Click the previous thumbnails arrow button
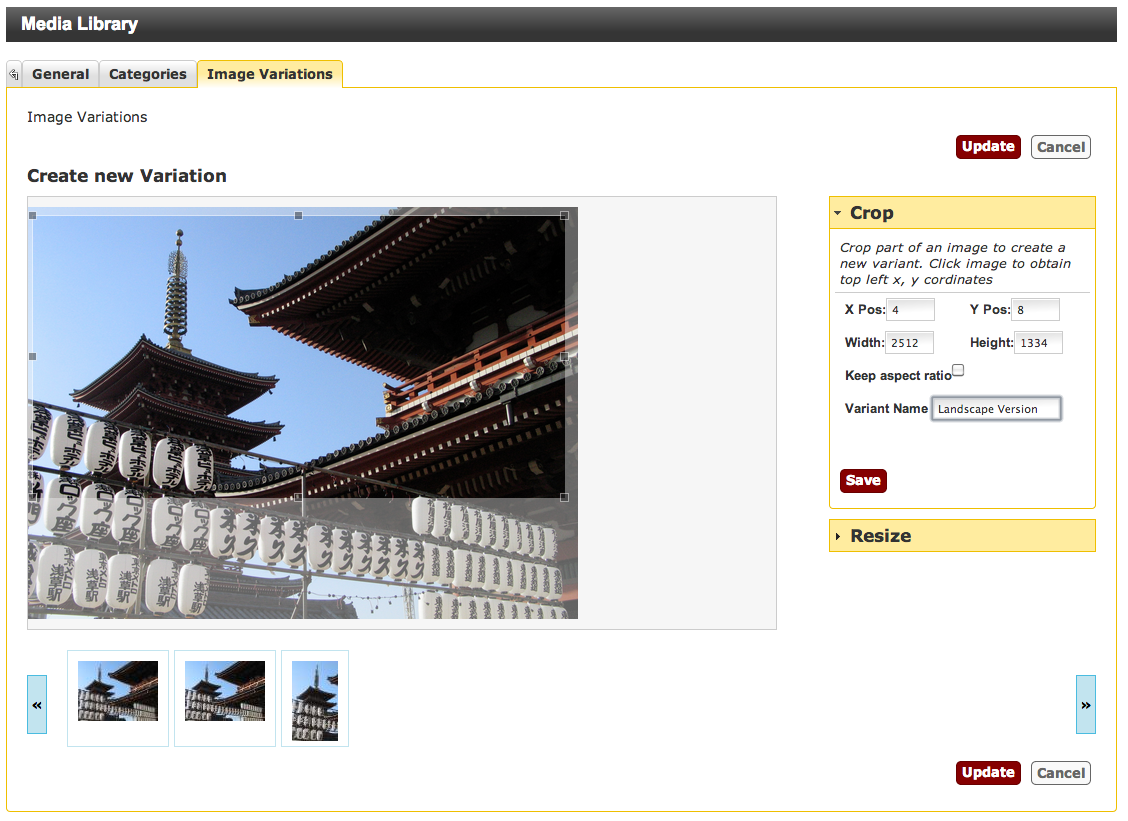1128x821 pixels. 37,704
